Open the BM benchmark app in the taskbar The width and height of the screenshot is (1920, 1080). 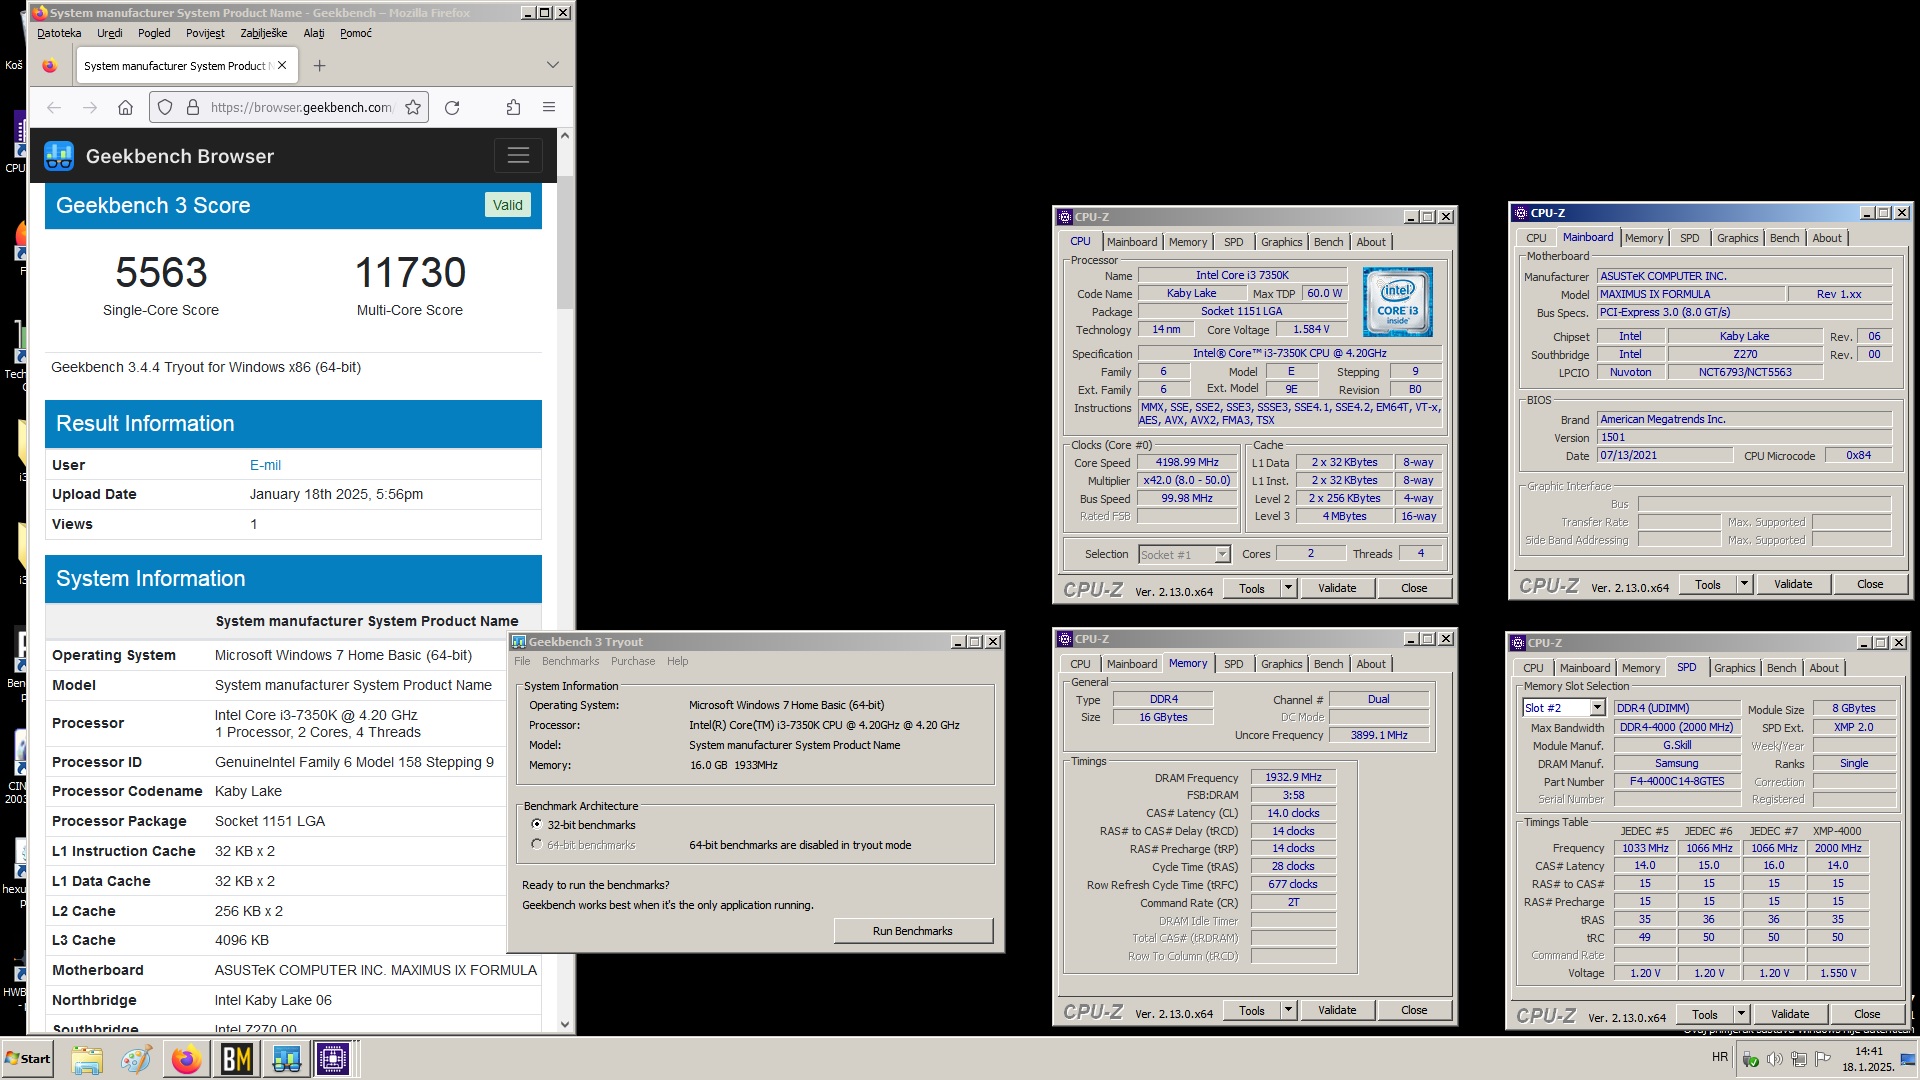[236, 1059]
